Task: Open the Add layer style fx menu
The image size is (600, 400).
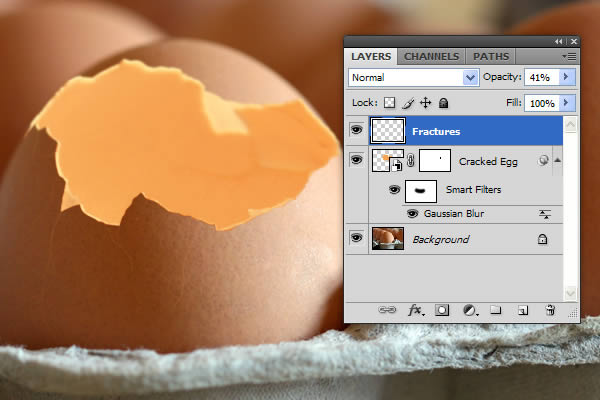Action: point(416,310)
